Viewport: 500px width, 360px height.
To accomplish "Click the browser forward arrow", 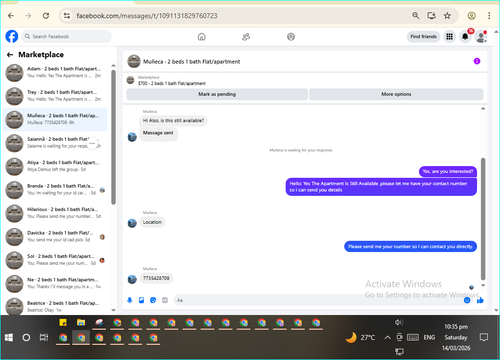I will [x=28, y=16].
